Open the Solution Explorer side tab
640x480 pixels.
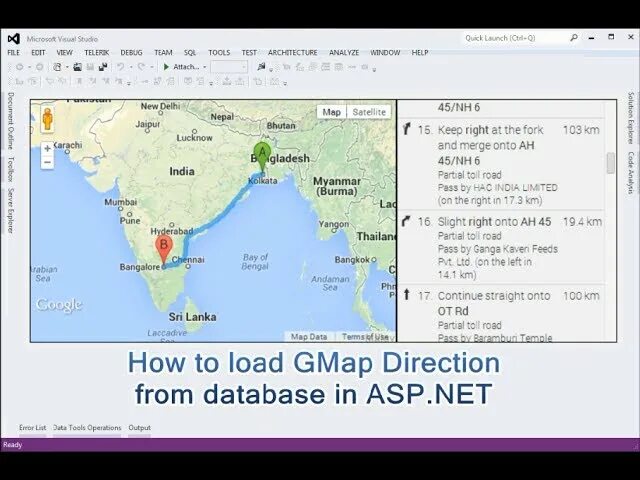[631, 118]
